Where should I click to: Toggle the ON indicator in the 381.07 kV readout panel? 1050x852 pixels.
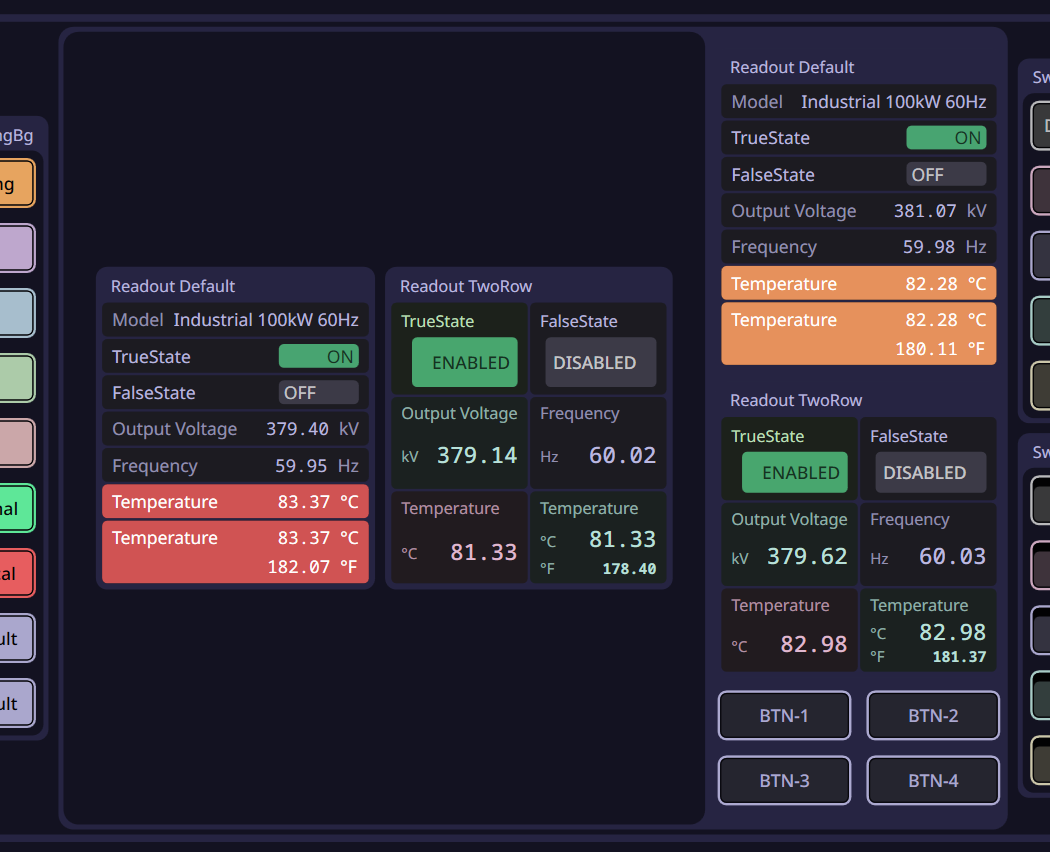click(x=946, y=138)
